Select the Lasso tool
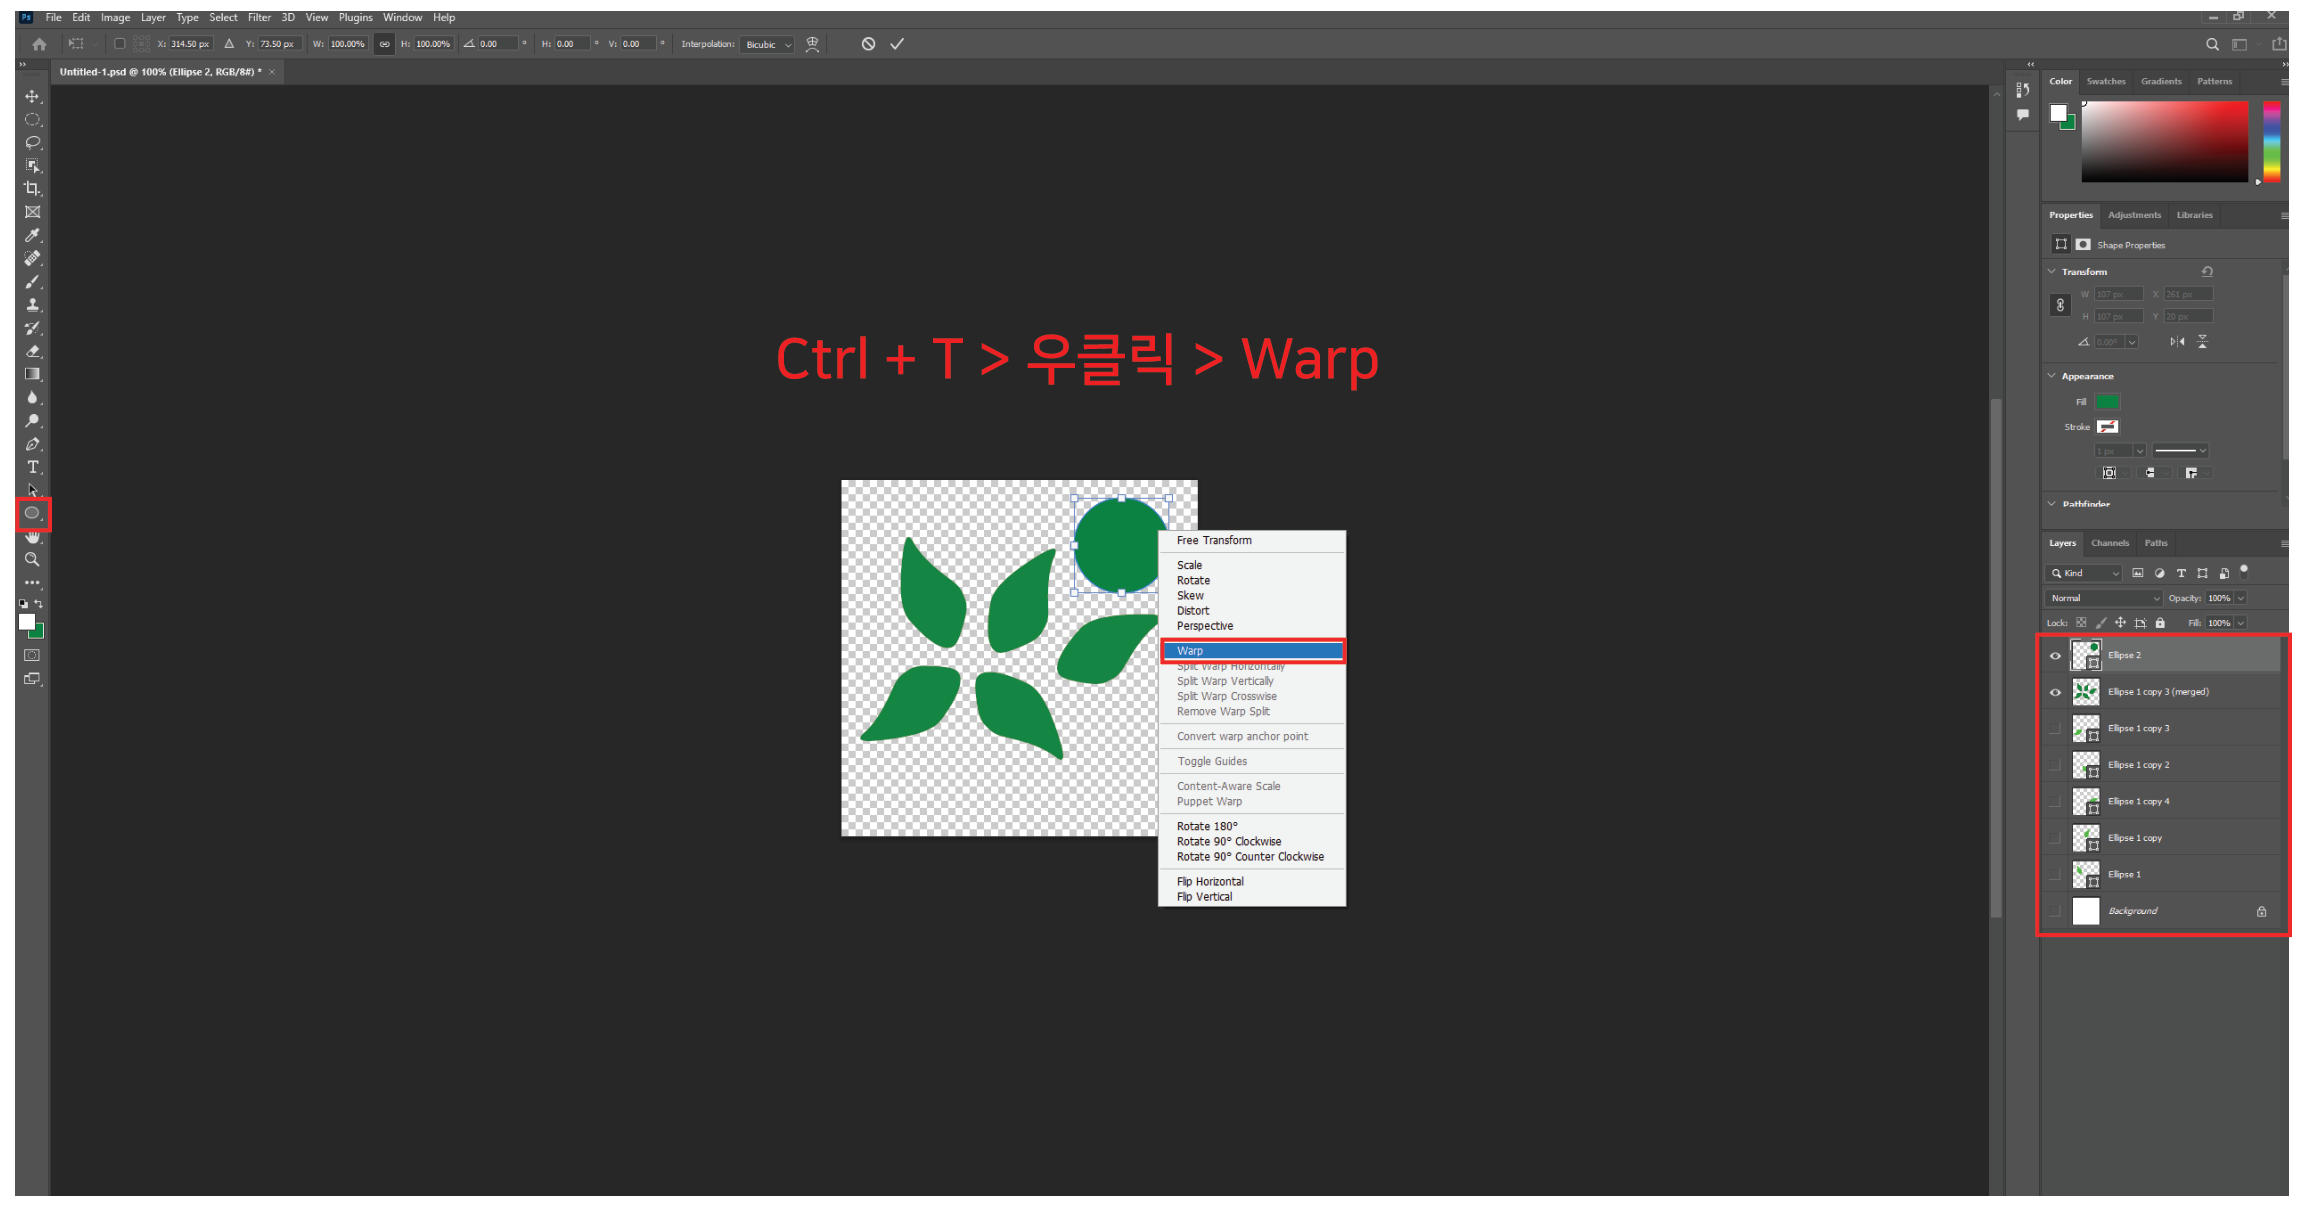 [x=32, y=142]
